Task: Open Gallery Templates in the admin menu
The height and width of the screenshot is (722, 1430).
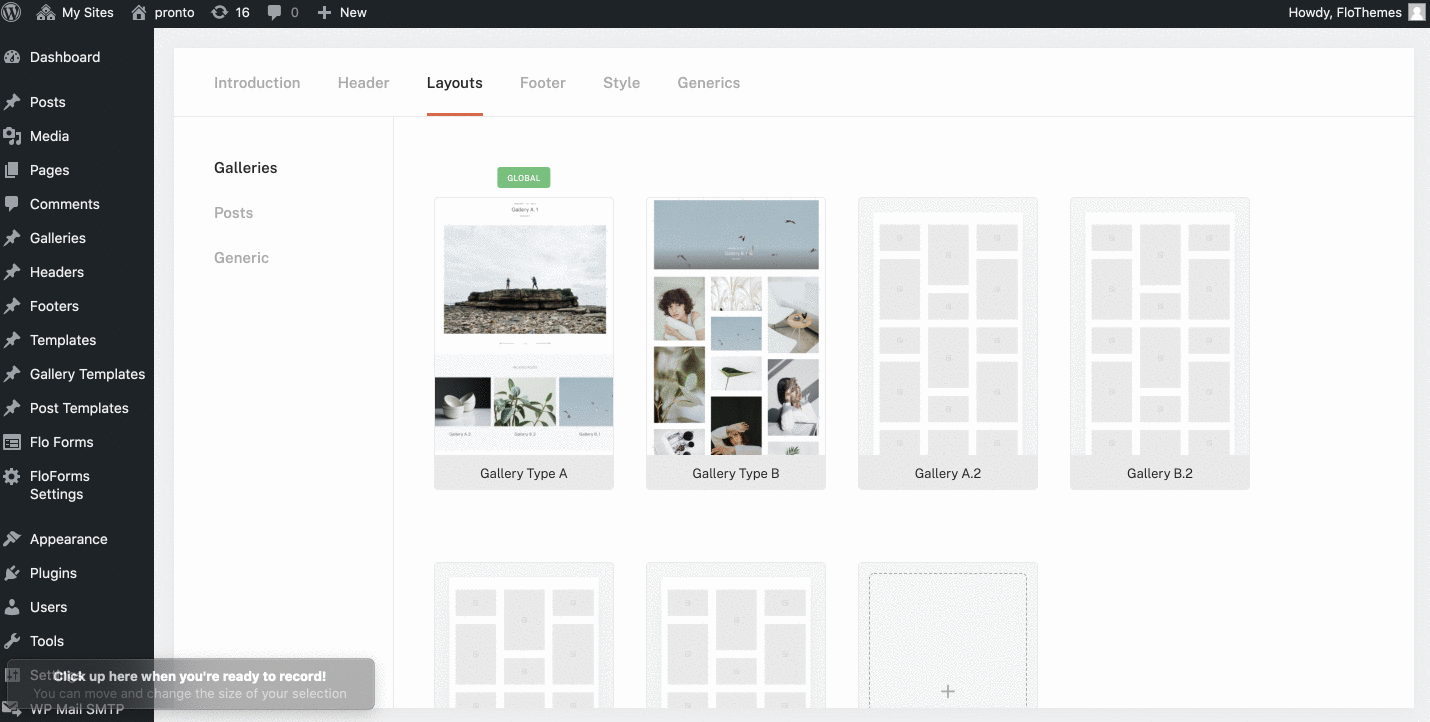Action: click(x=88, y=374)
